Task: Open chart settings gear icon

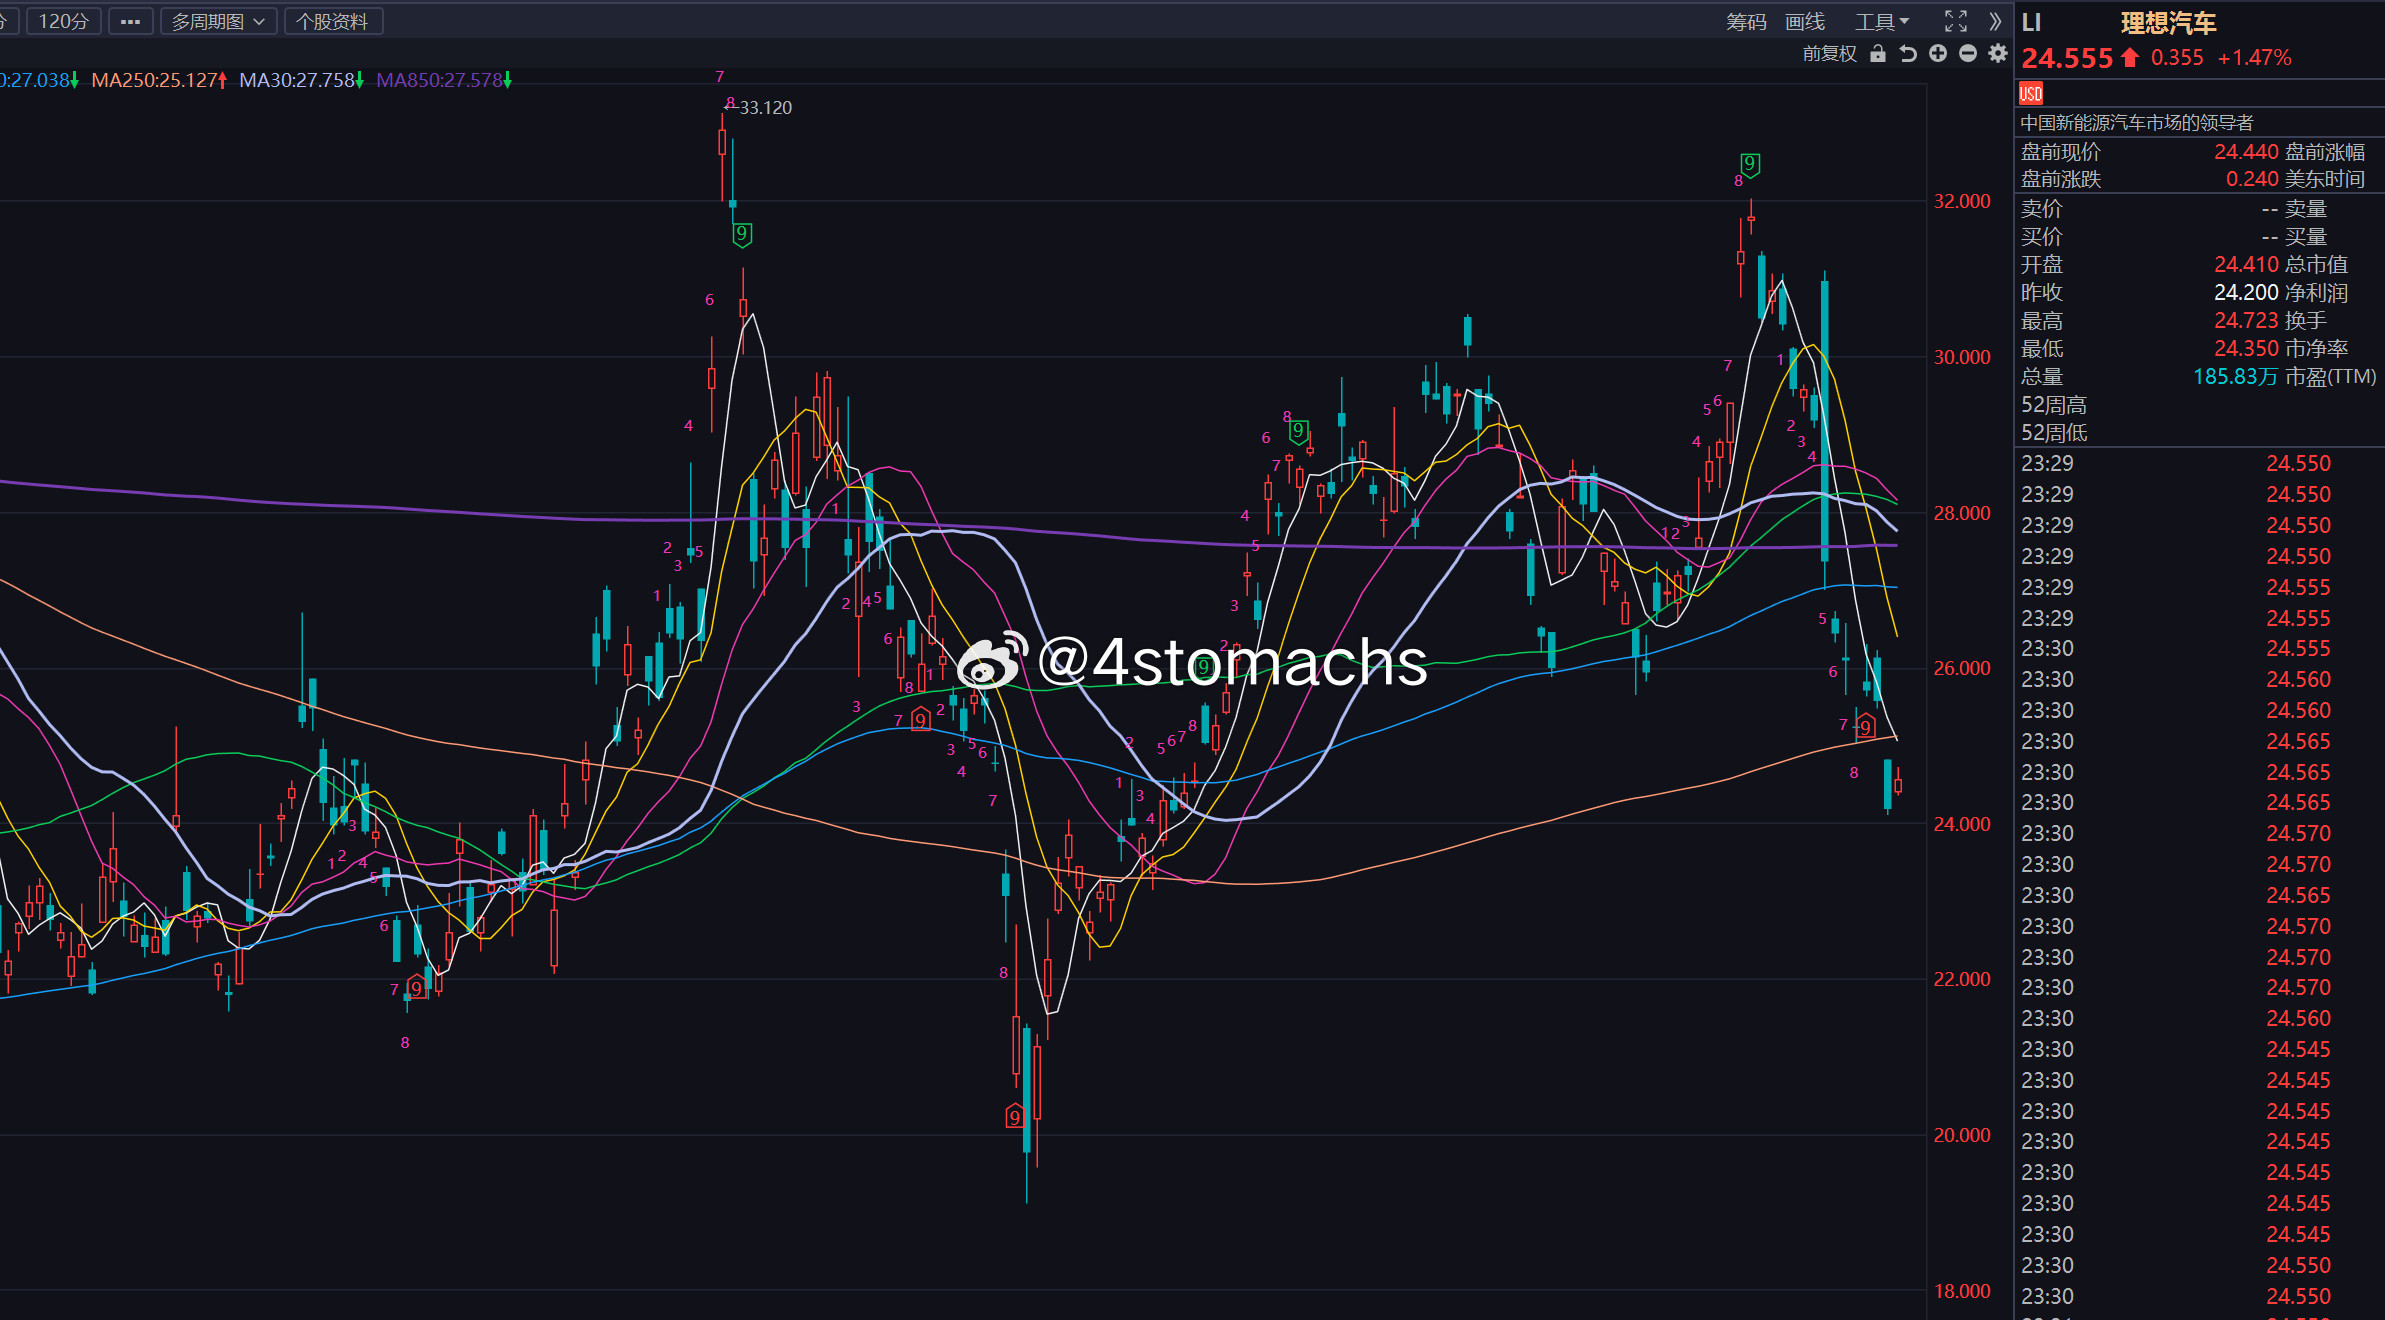Action: click(1998, 54)
